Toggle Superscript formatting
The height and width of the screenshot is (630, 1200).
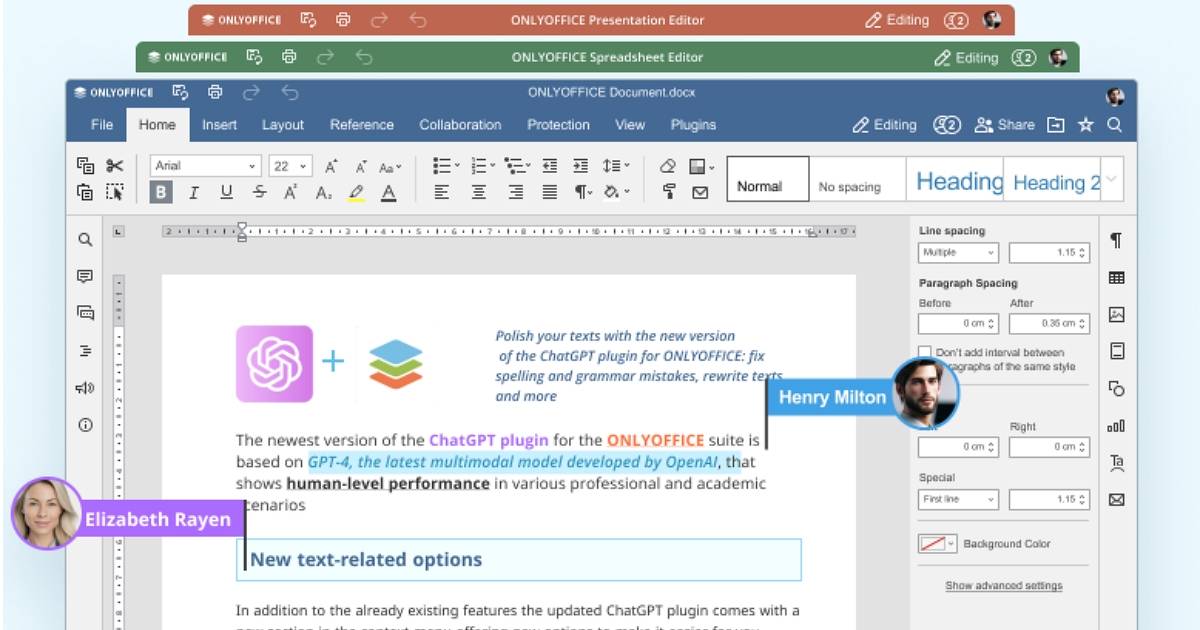click(291, 192)
